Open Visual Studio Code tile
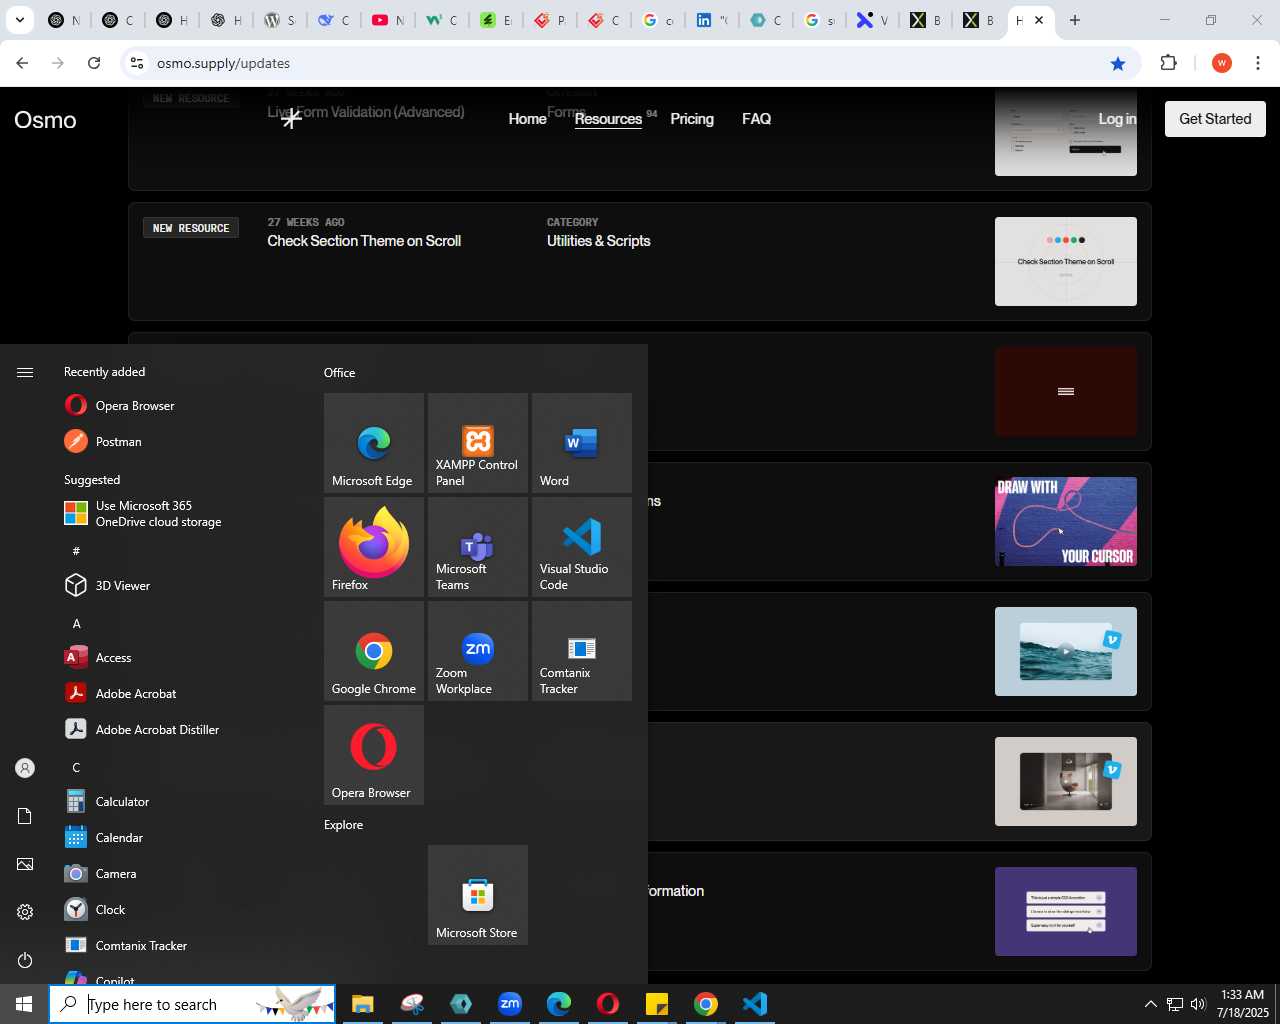Viewport: 1280px width, 1024px height. [x=582, y=547]
